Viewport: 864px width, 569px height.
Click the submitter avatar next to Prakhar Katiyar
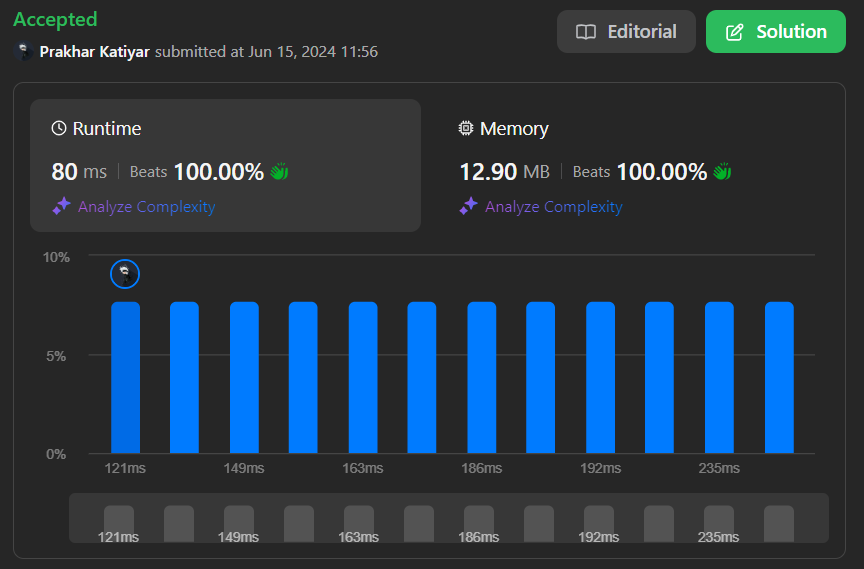(x=24, y=51)
